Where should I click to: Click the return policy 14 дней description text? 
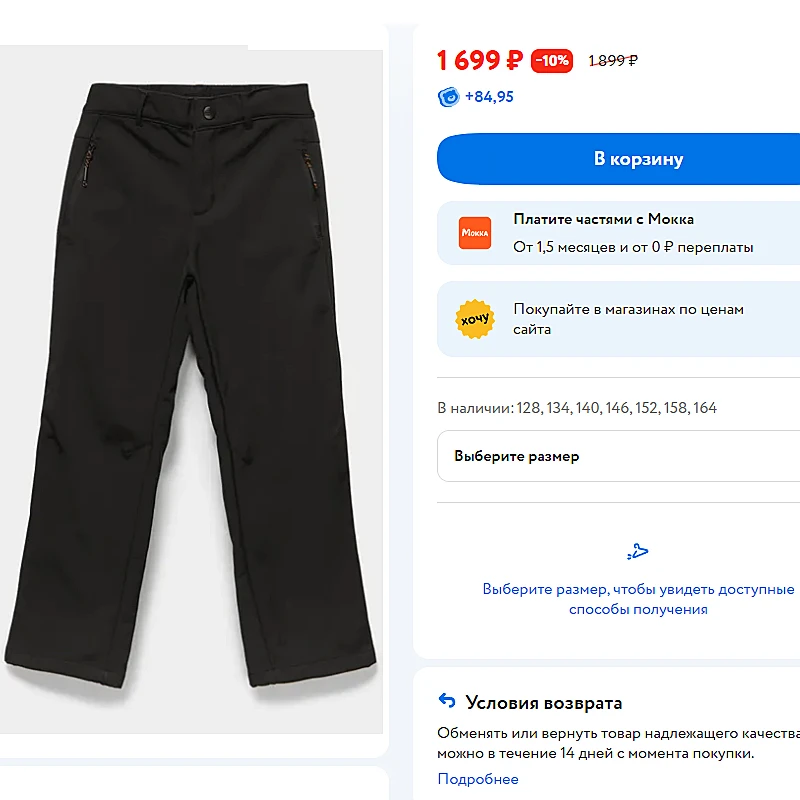click(618, 743)
